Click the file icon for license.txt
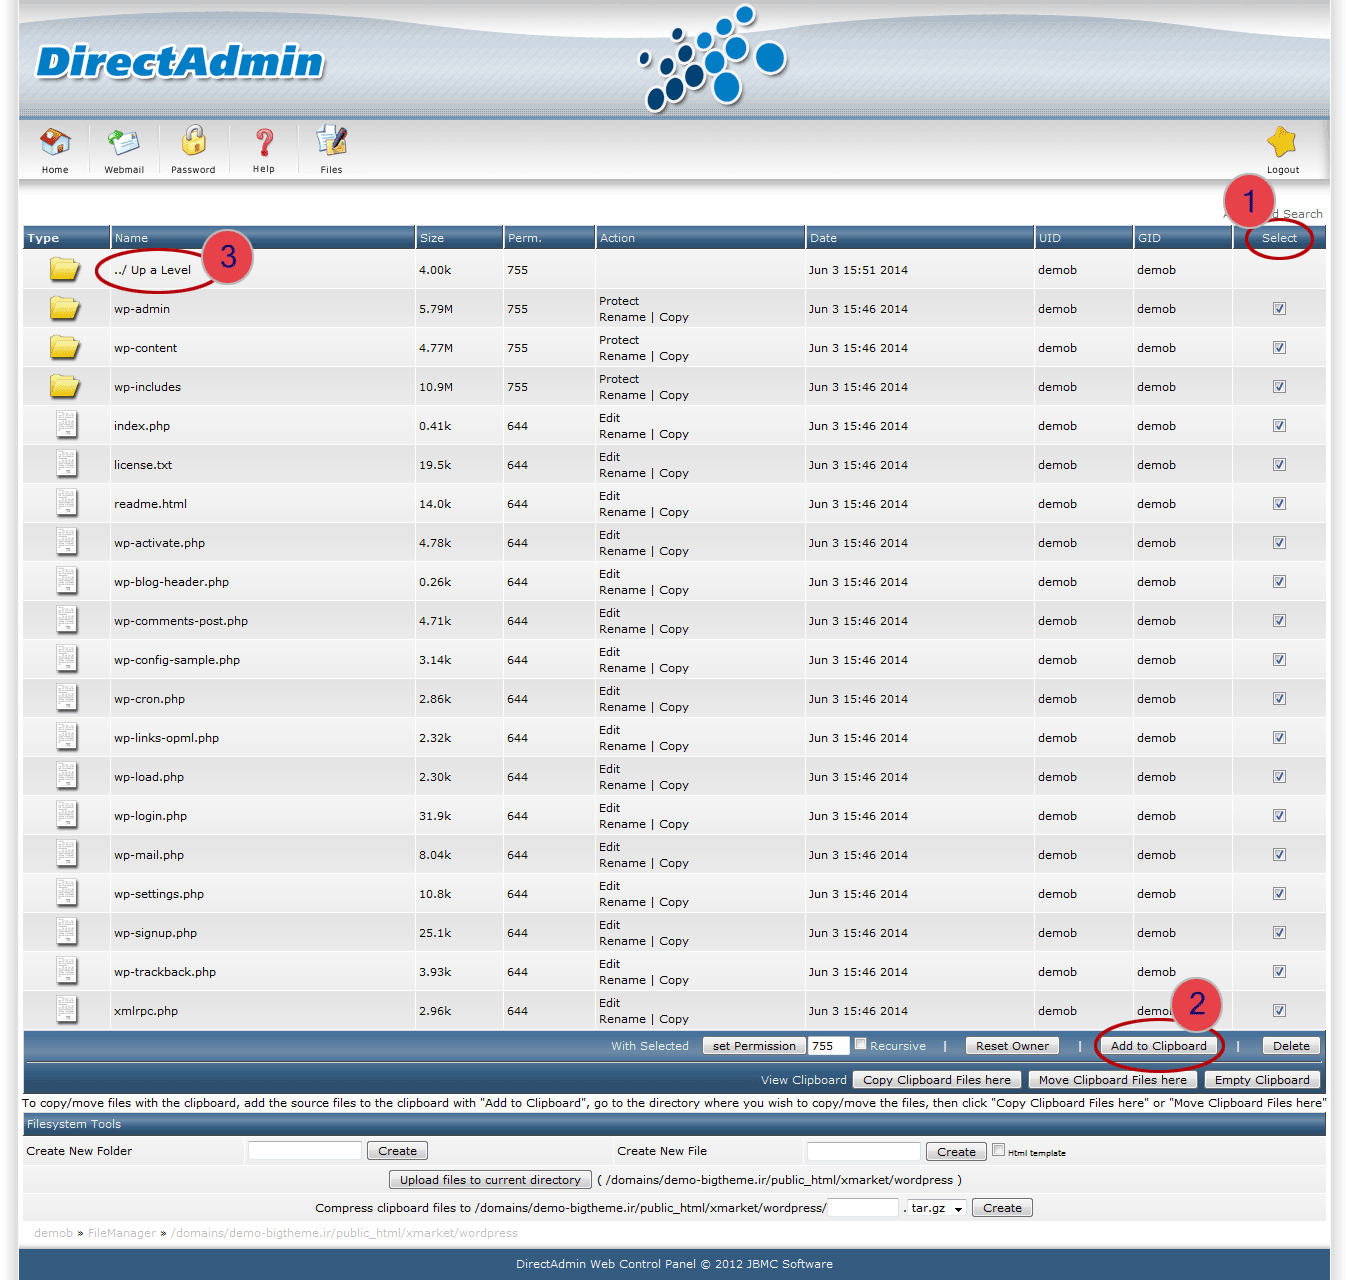Viewport: 1349px width, 1280px height. point(66,464)
